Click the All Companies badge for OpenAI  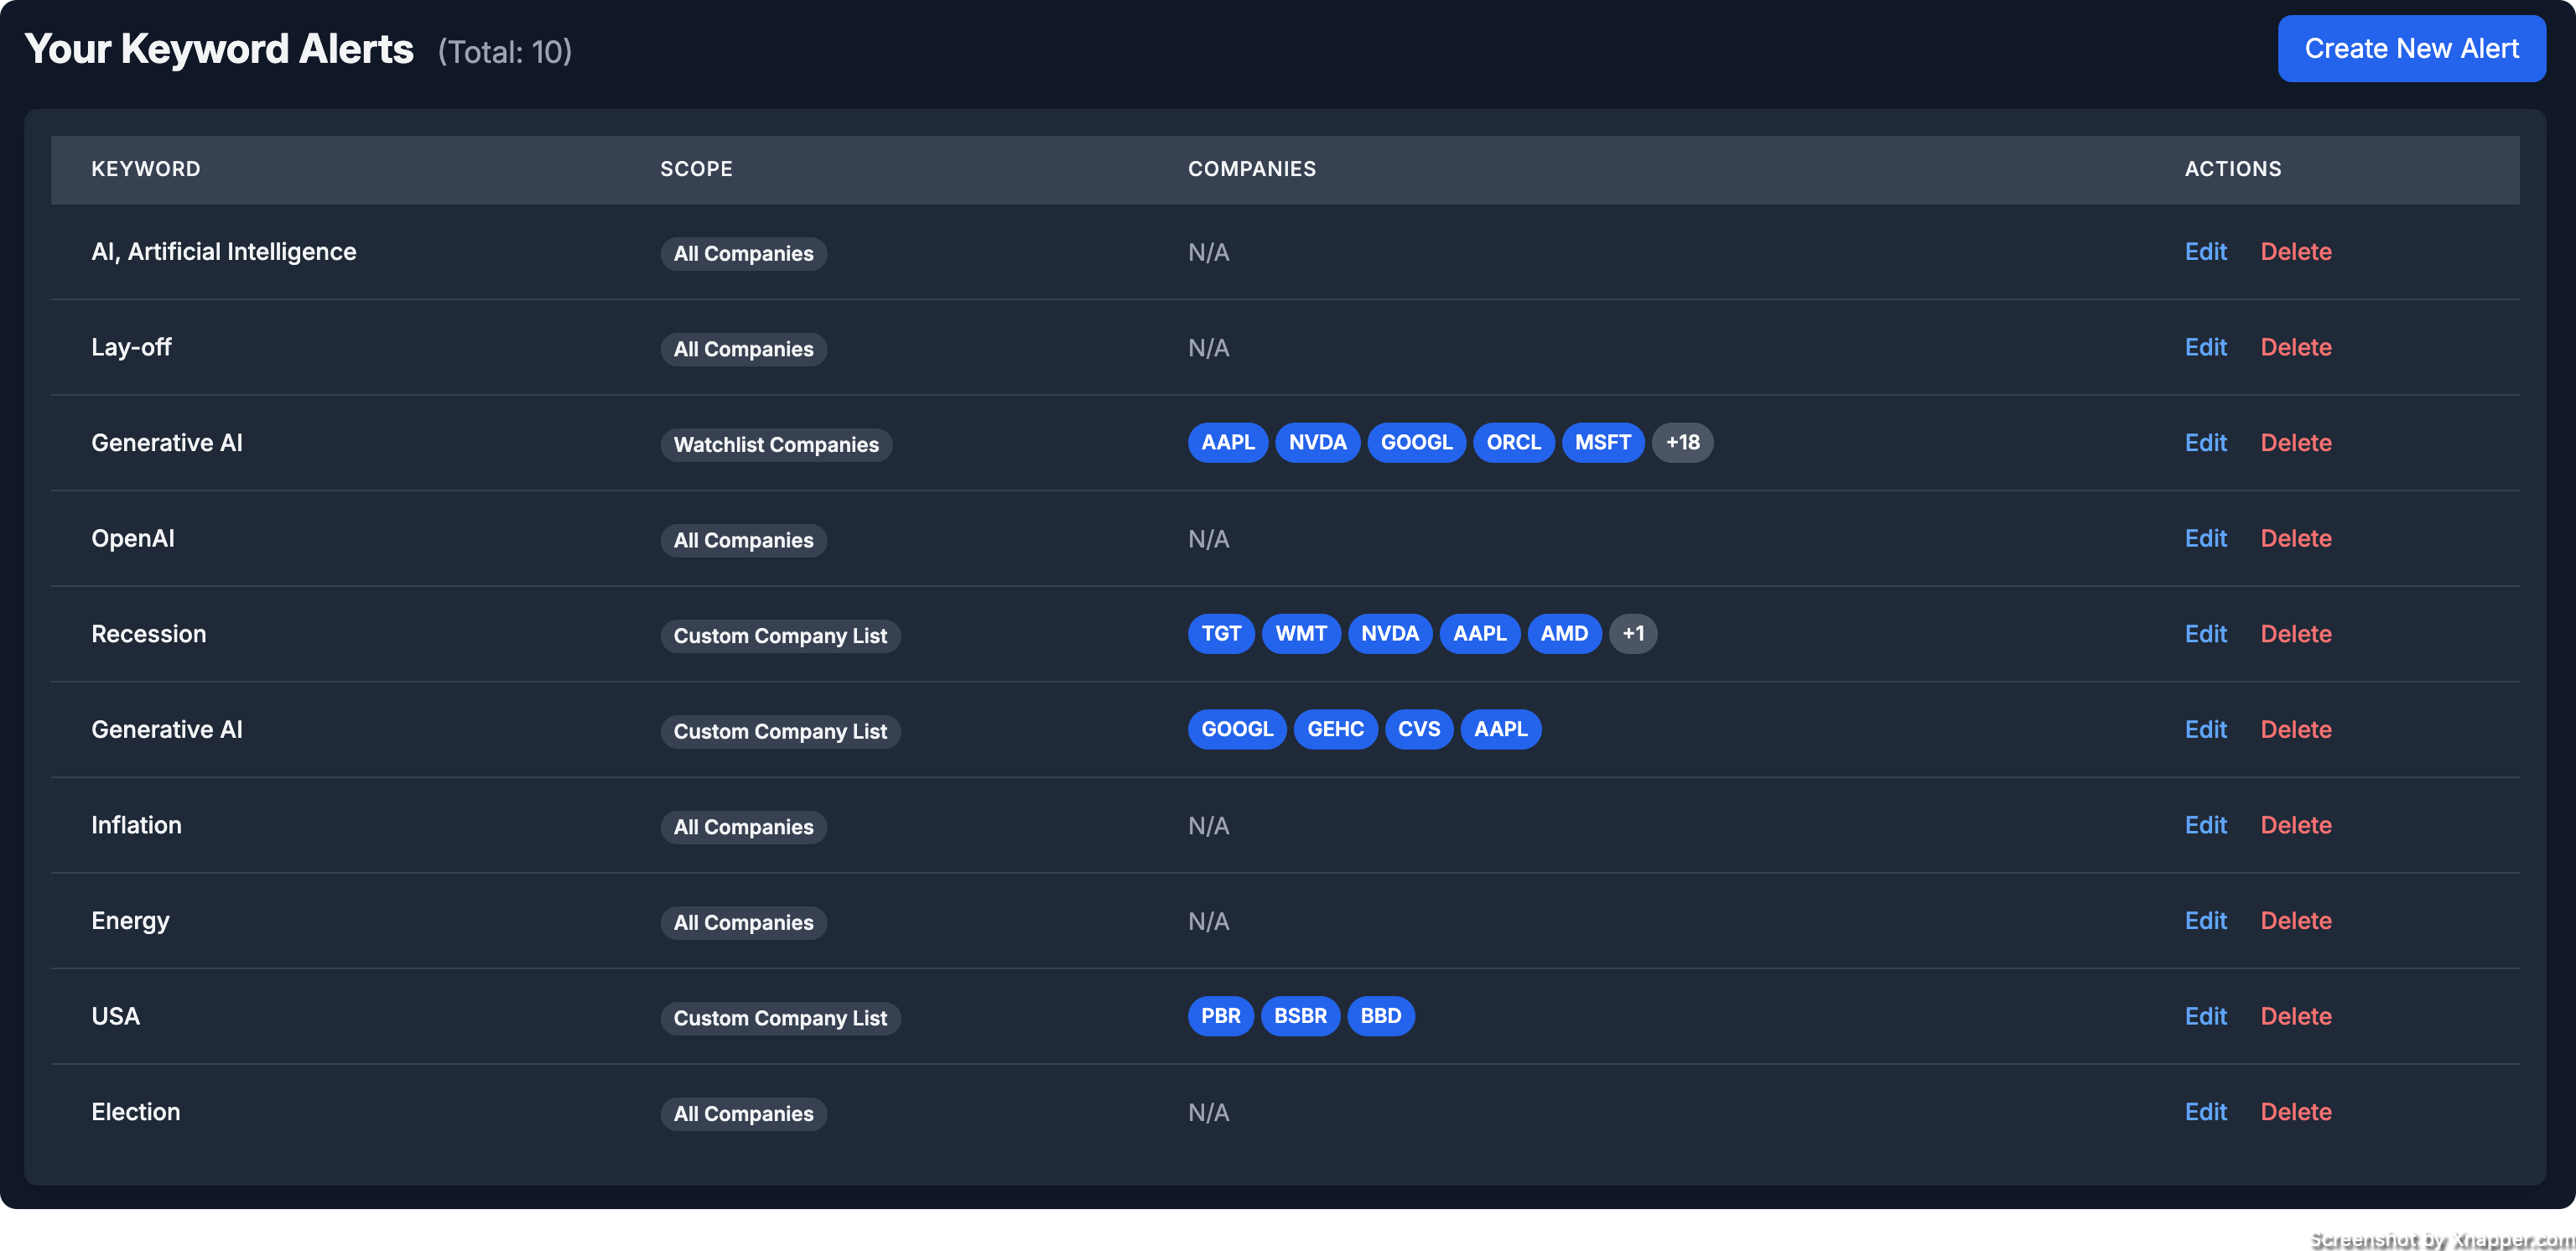[743, 540]
